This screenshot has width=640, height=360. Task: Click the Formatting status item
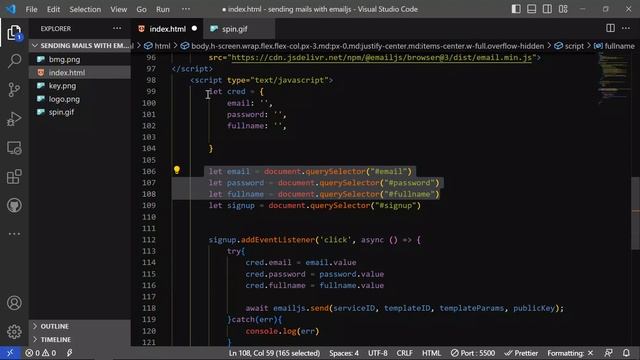pyautogui.click(x=570, y=353)
